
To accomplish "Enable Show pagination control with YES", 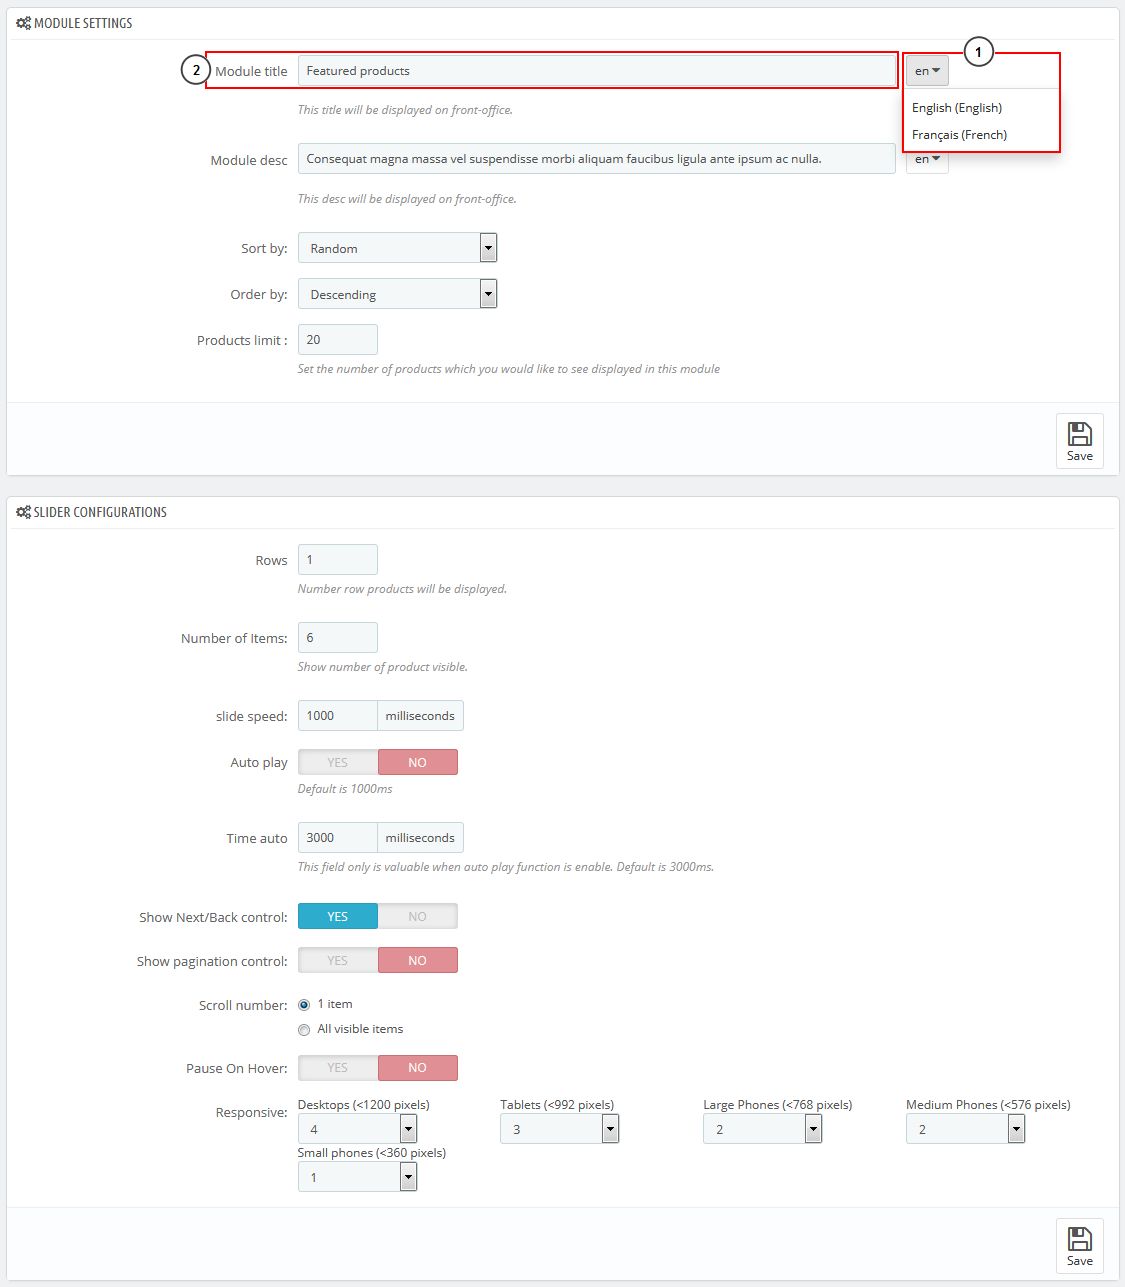I will 338,960.
